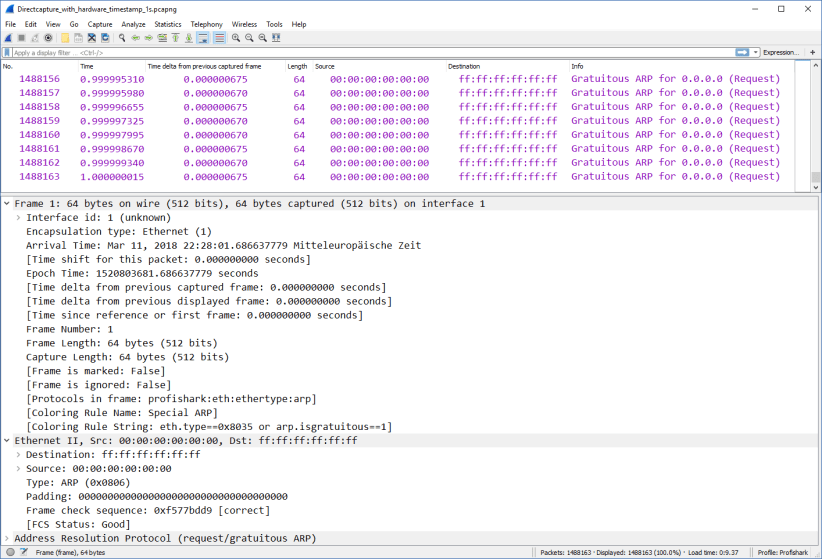The width and height of the screenshot is (822, 559).
Task: Jump to the first packet icon
Action: tap(176, 38)
